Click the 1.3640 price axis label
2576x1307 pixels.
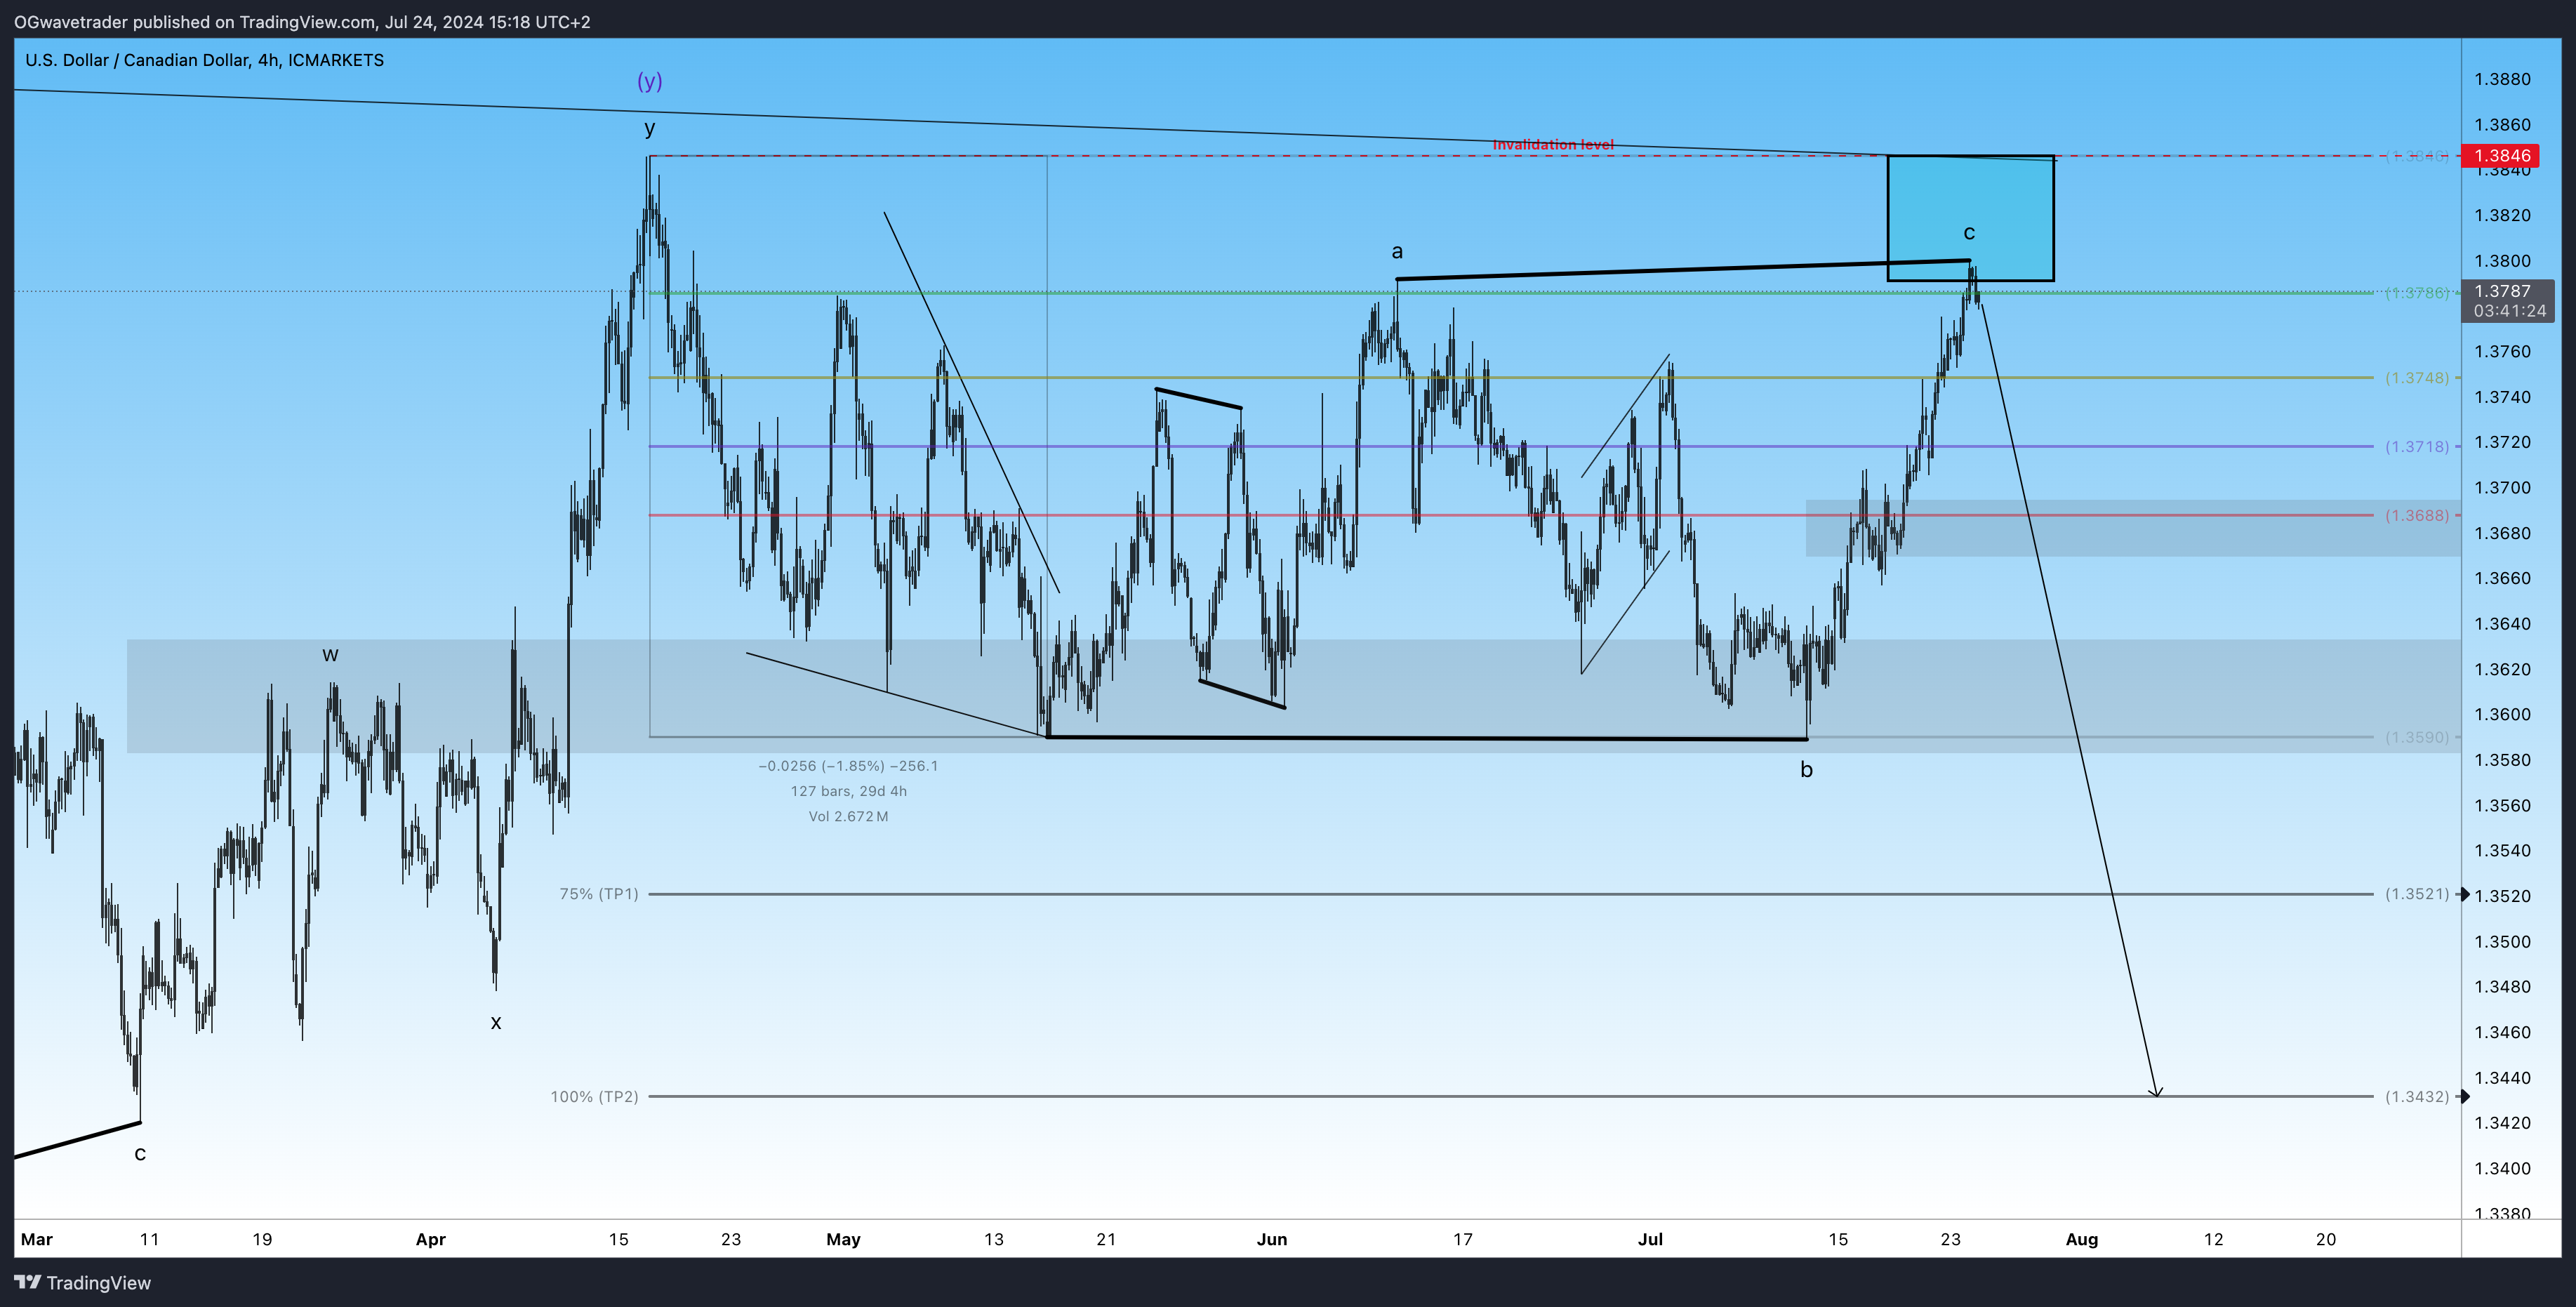pos(2502,624)
